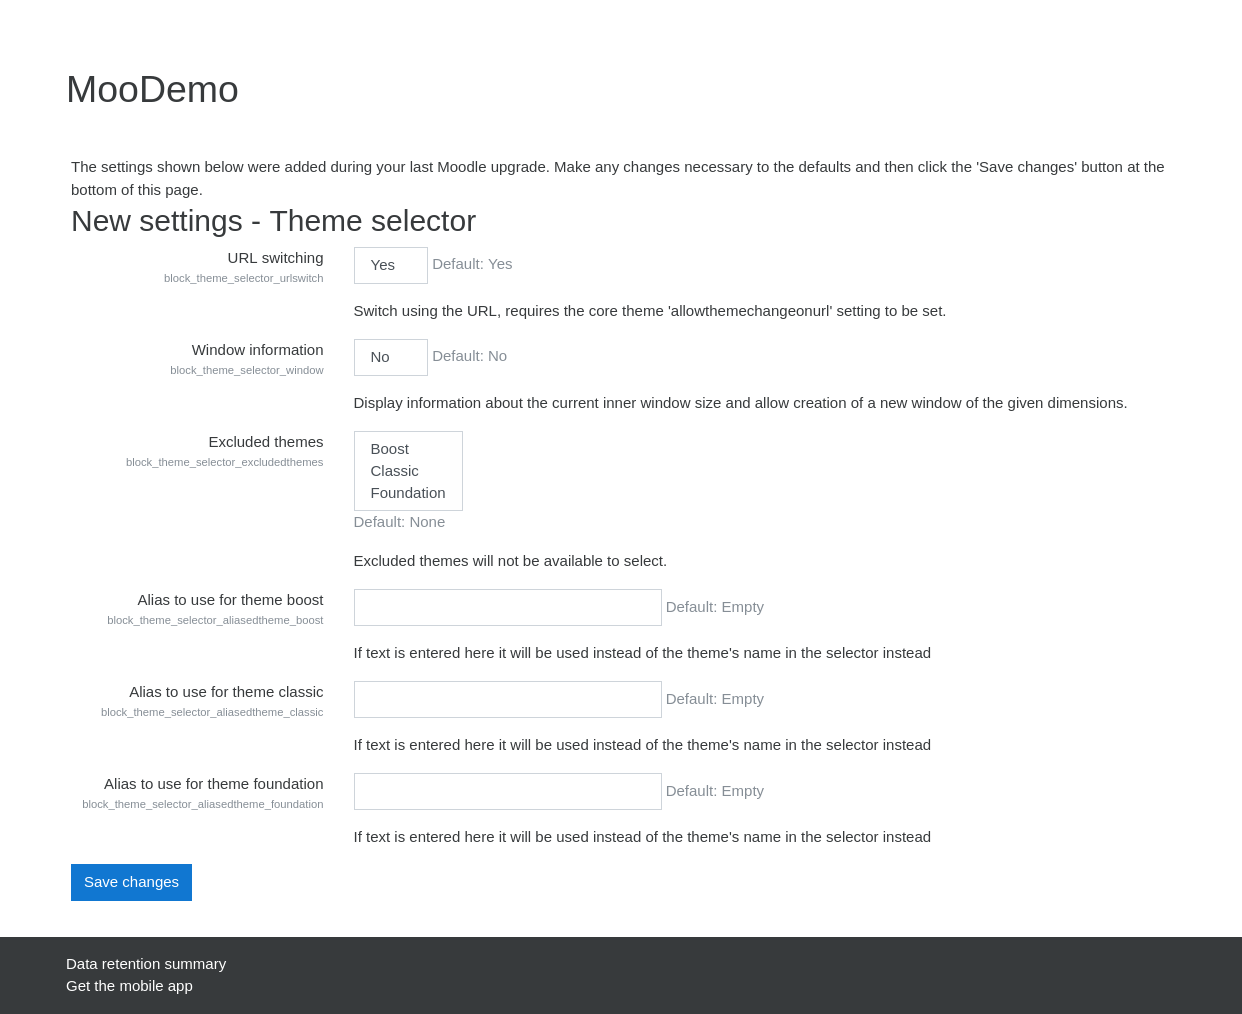The height and width of the screenshot is (1014, 1242).
Task: Open the URL switching dropdown
Action: 390,265
